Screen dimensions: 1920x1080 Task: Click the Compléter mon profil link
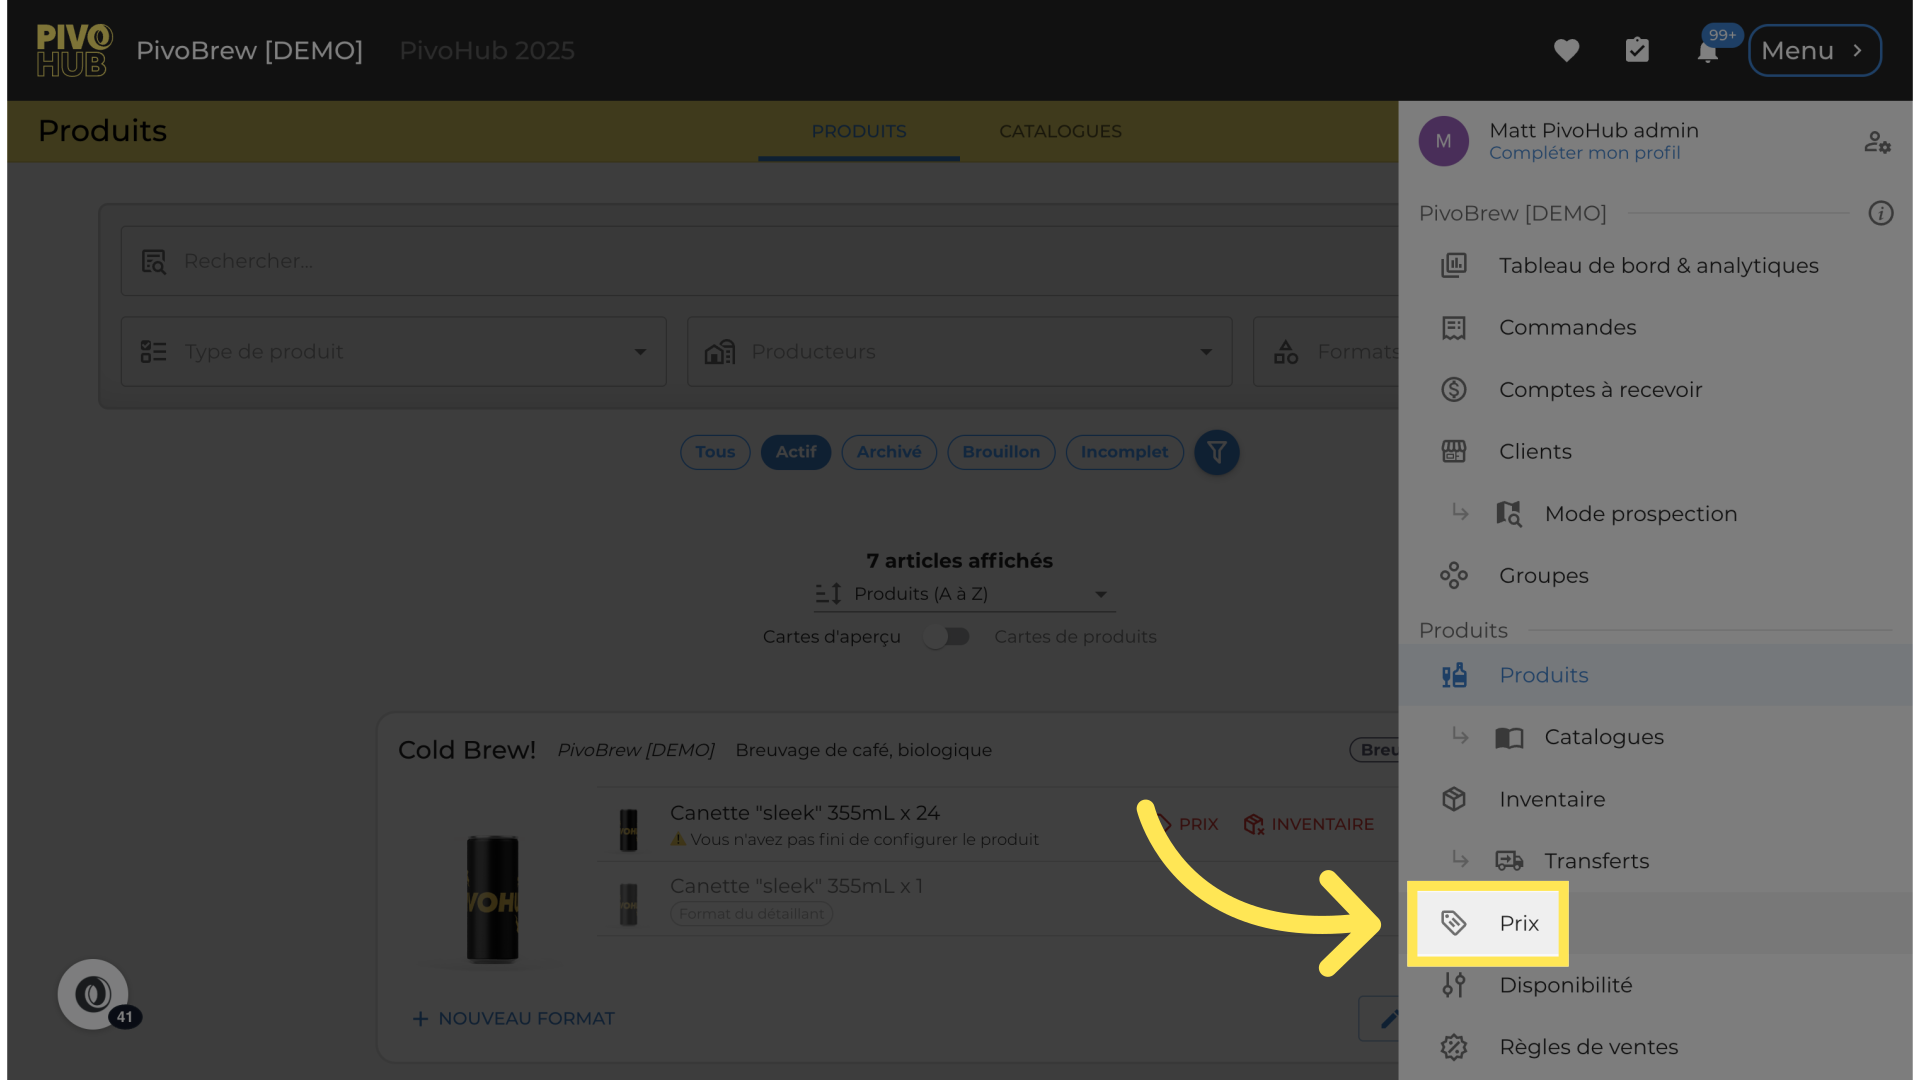pos(1584,153)
